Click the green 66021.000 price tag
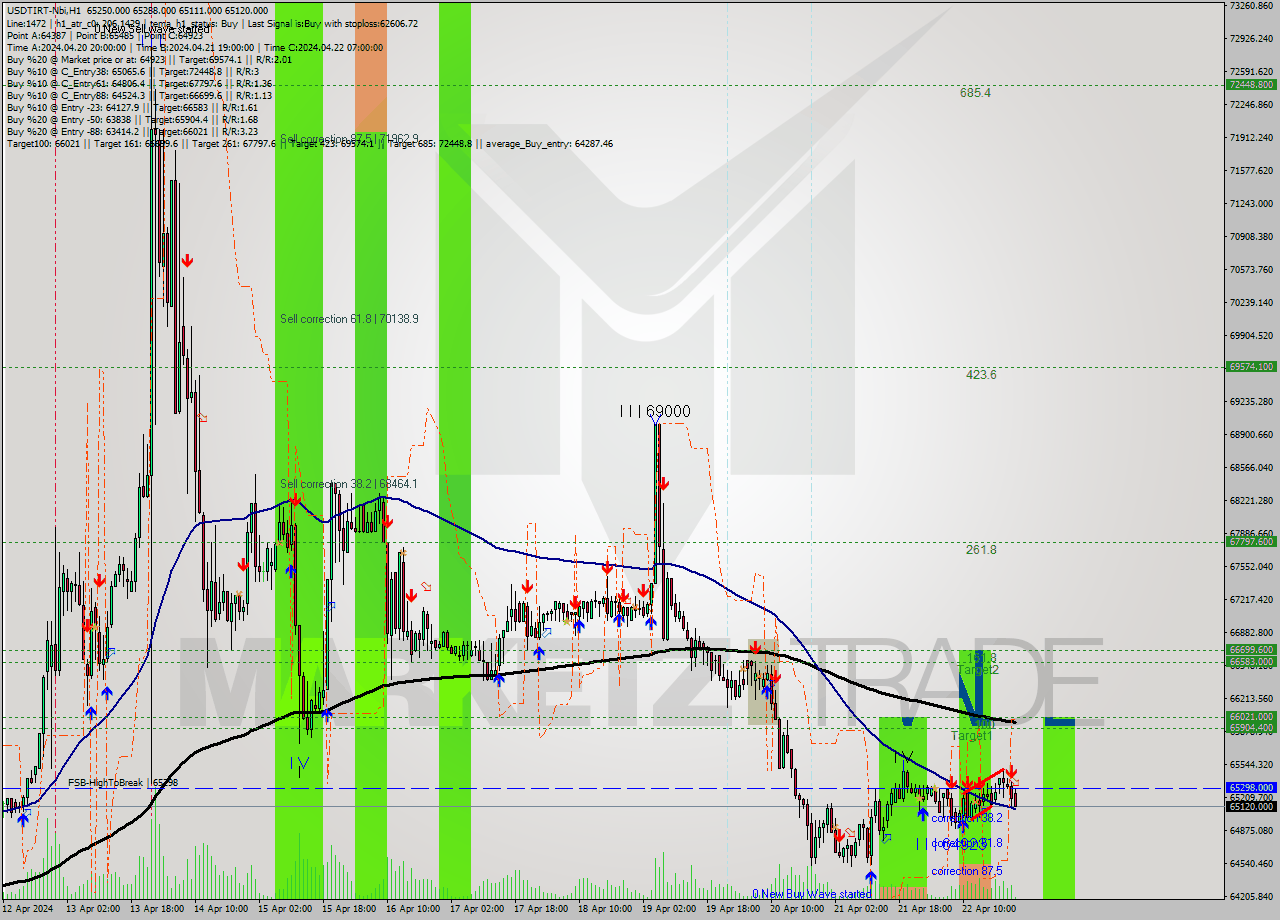The height and width of the screenshot is (920, 1280). (1250, 716)
